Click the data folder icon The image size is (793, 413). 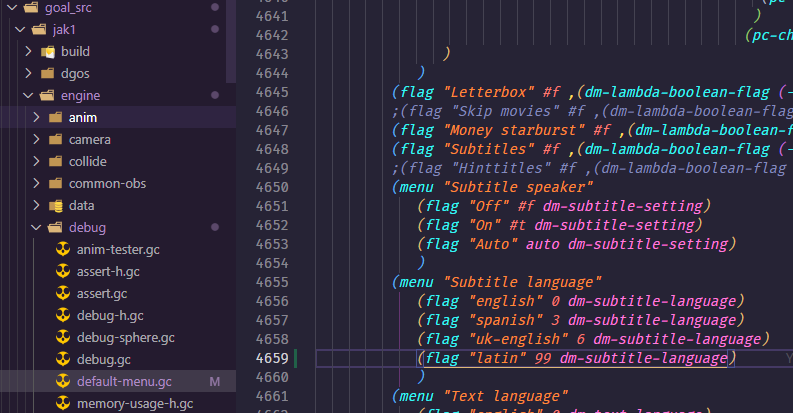tap(55, 206)
